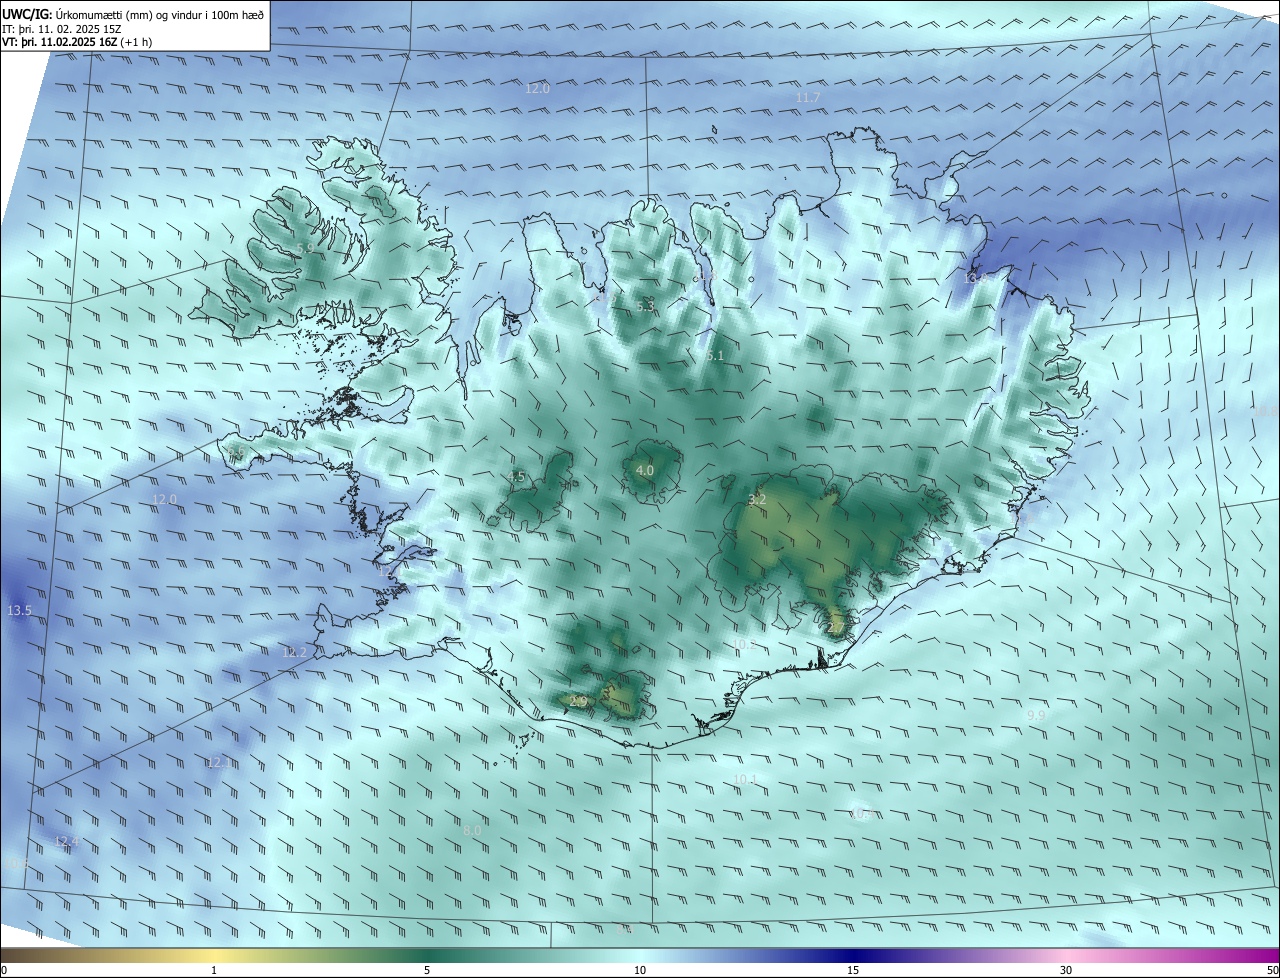Click the 9.9 value label southeast of Iceland
Screen dimensions: 1280x978
pyautogui.click(x=1036, y=716)
